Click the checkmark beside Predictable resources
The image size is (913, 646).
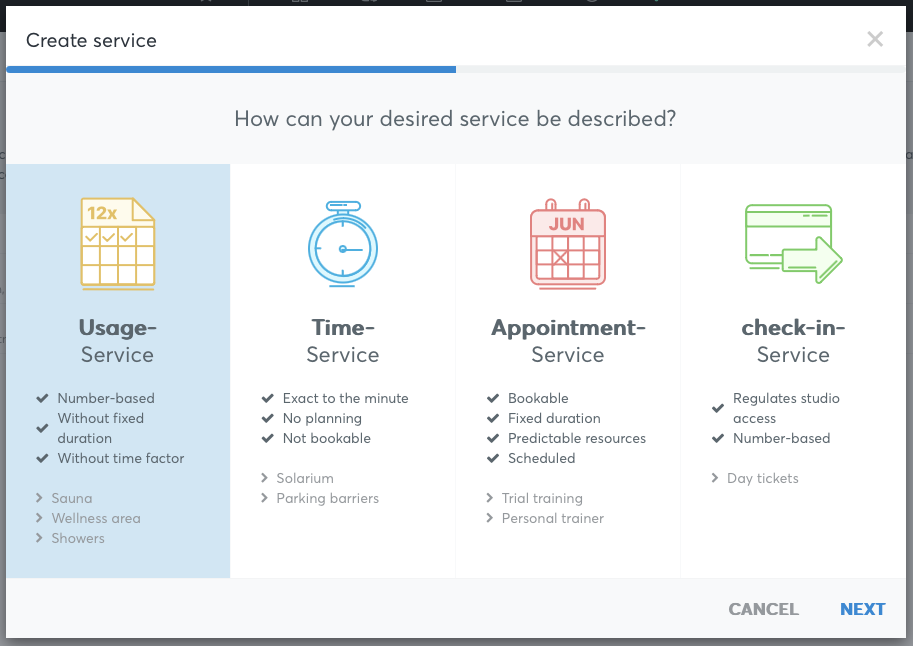493,438
